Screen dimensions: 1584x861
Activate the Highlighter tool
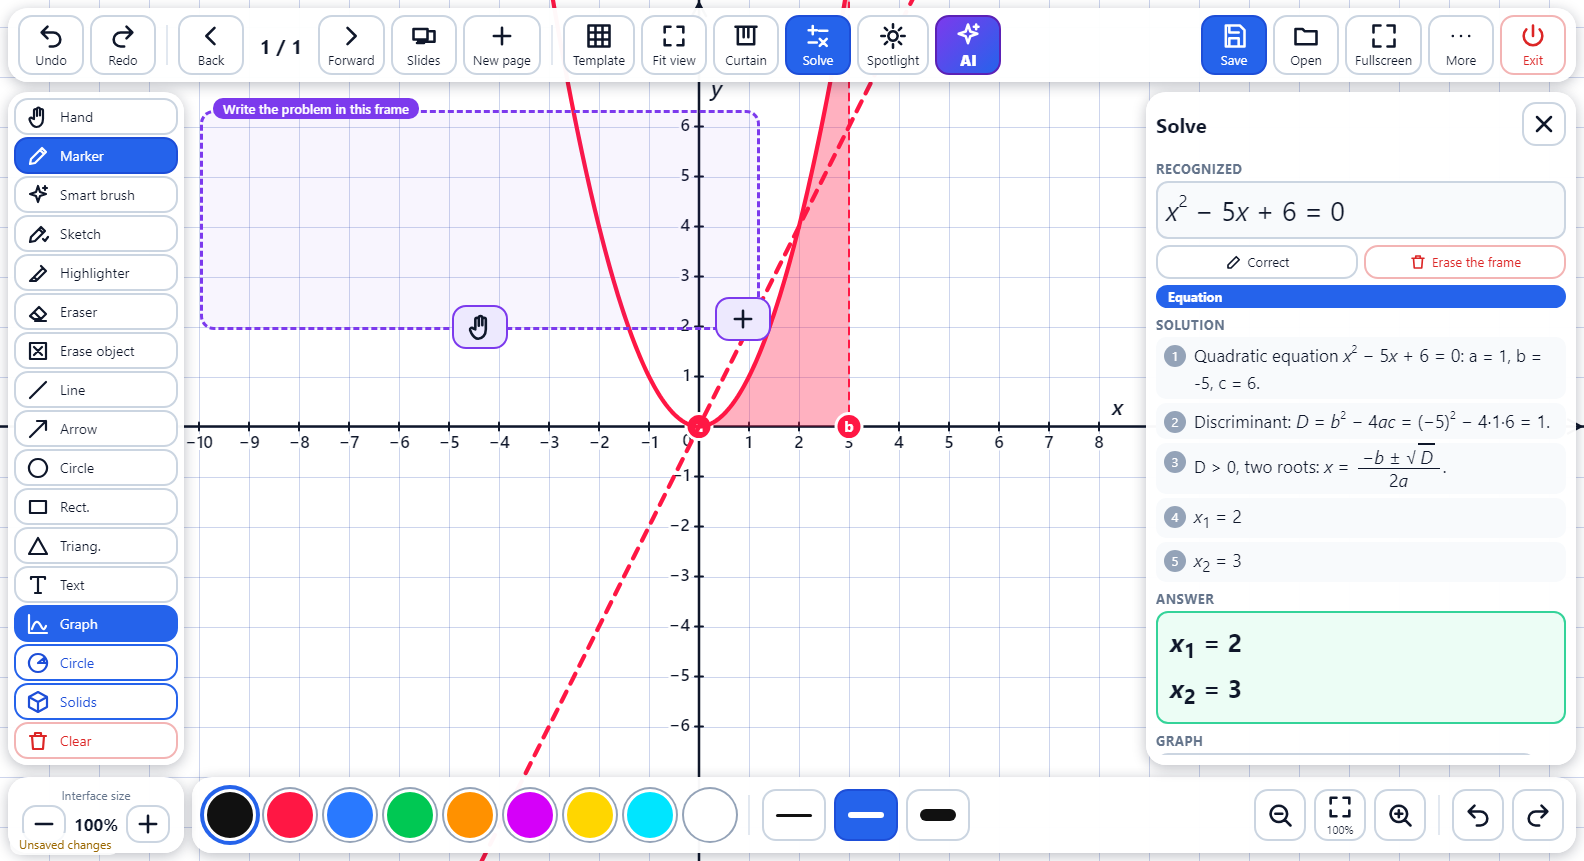pyautogui.click(x=96, y=273)
